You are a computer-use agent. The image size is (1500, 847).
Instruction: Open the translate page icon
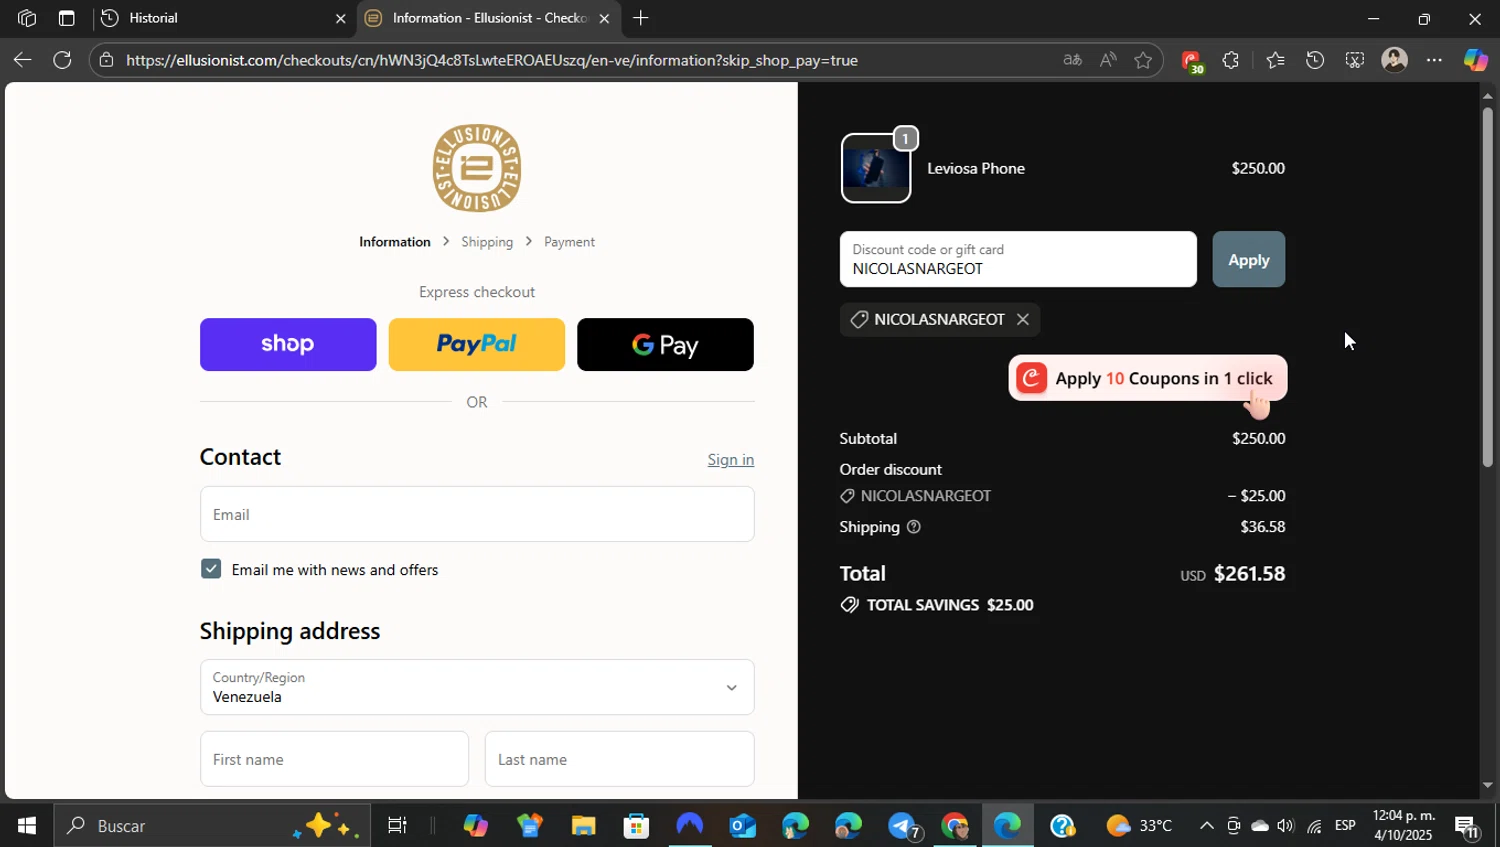tap(1072, 60)
